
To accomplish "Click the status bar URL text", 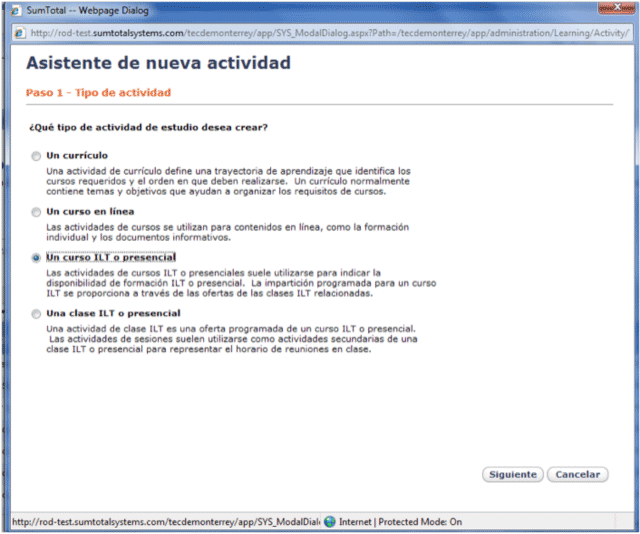I will click(x=166, y=522).
